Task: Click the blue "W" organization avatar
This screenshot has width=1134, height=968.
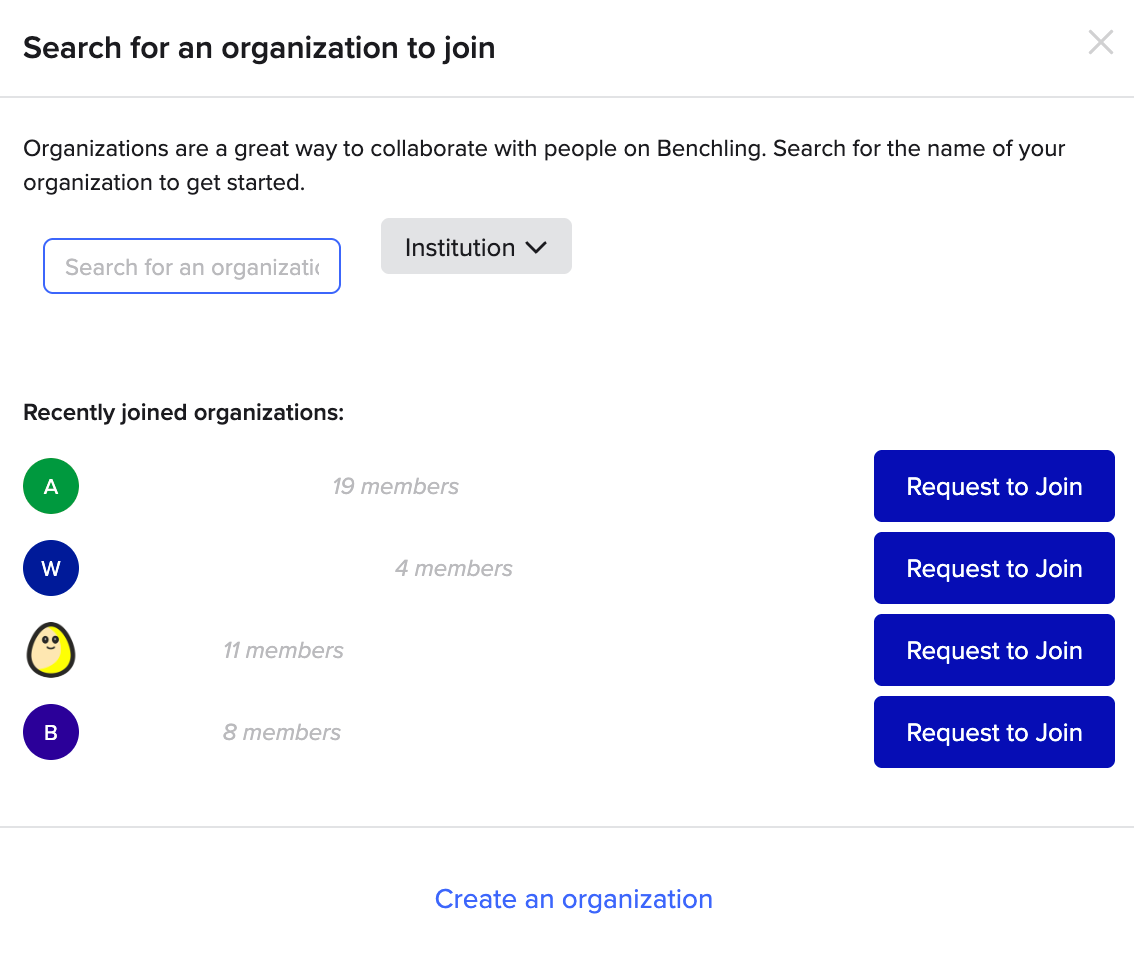Action: pyautogui.click(x=51, y=569)
